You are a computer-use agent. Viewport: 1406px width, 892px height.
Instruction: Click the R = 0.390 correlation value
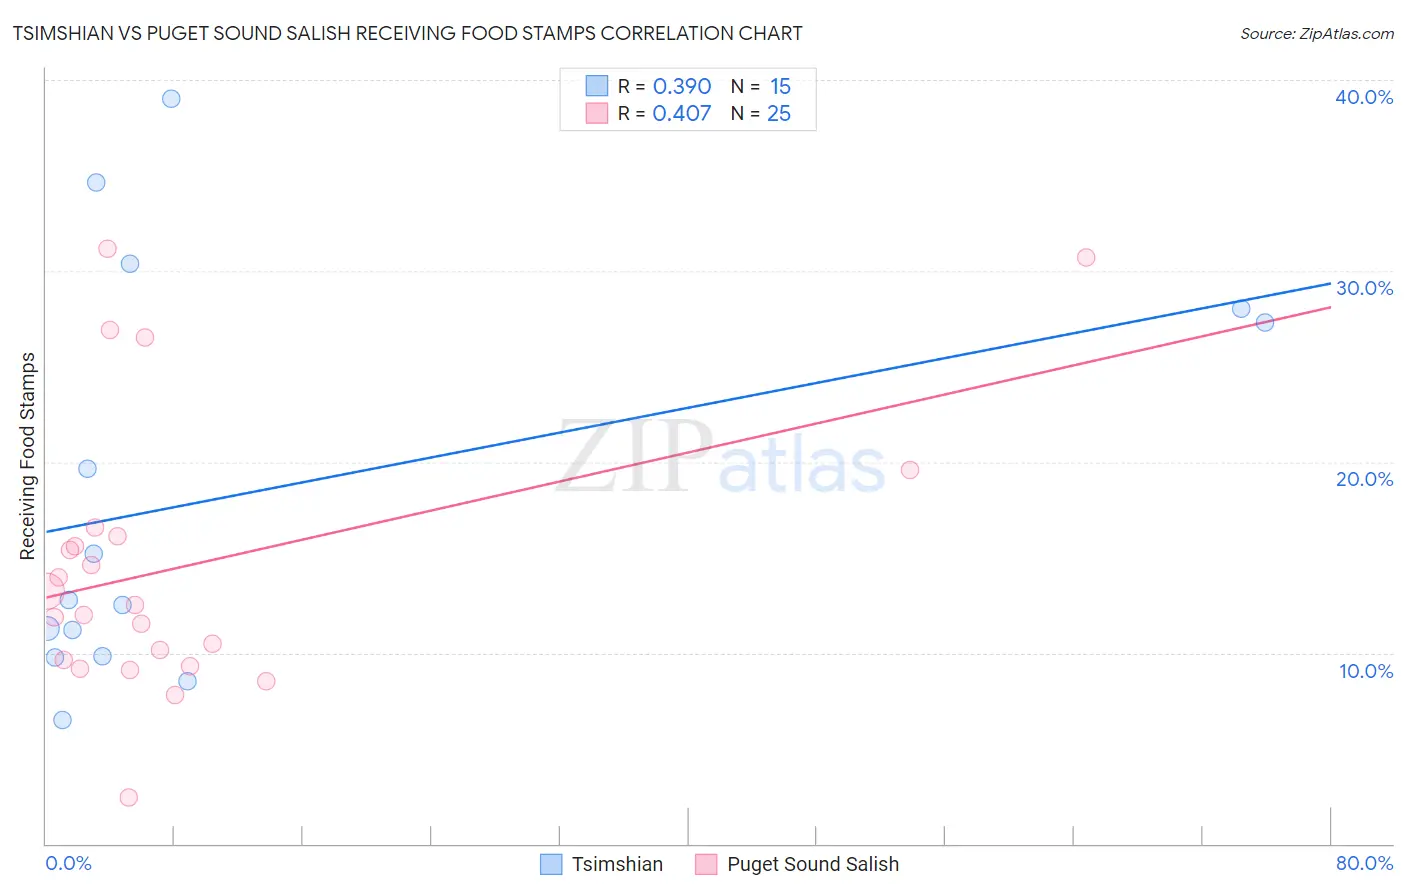pos(664,86)
